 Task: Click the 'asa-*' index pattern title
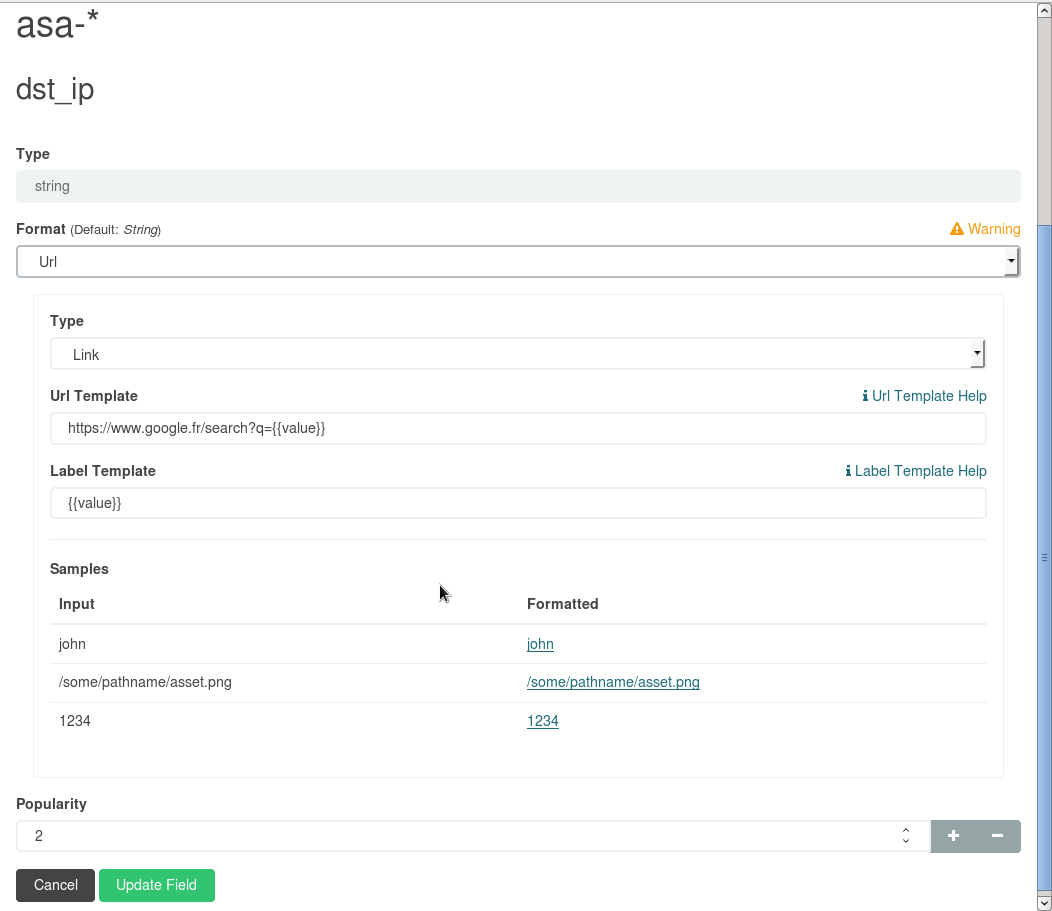pos(57,24)
